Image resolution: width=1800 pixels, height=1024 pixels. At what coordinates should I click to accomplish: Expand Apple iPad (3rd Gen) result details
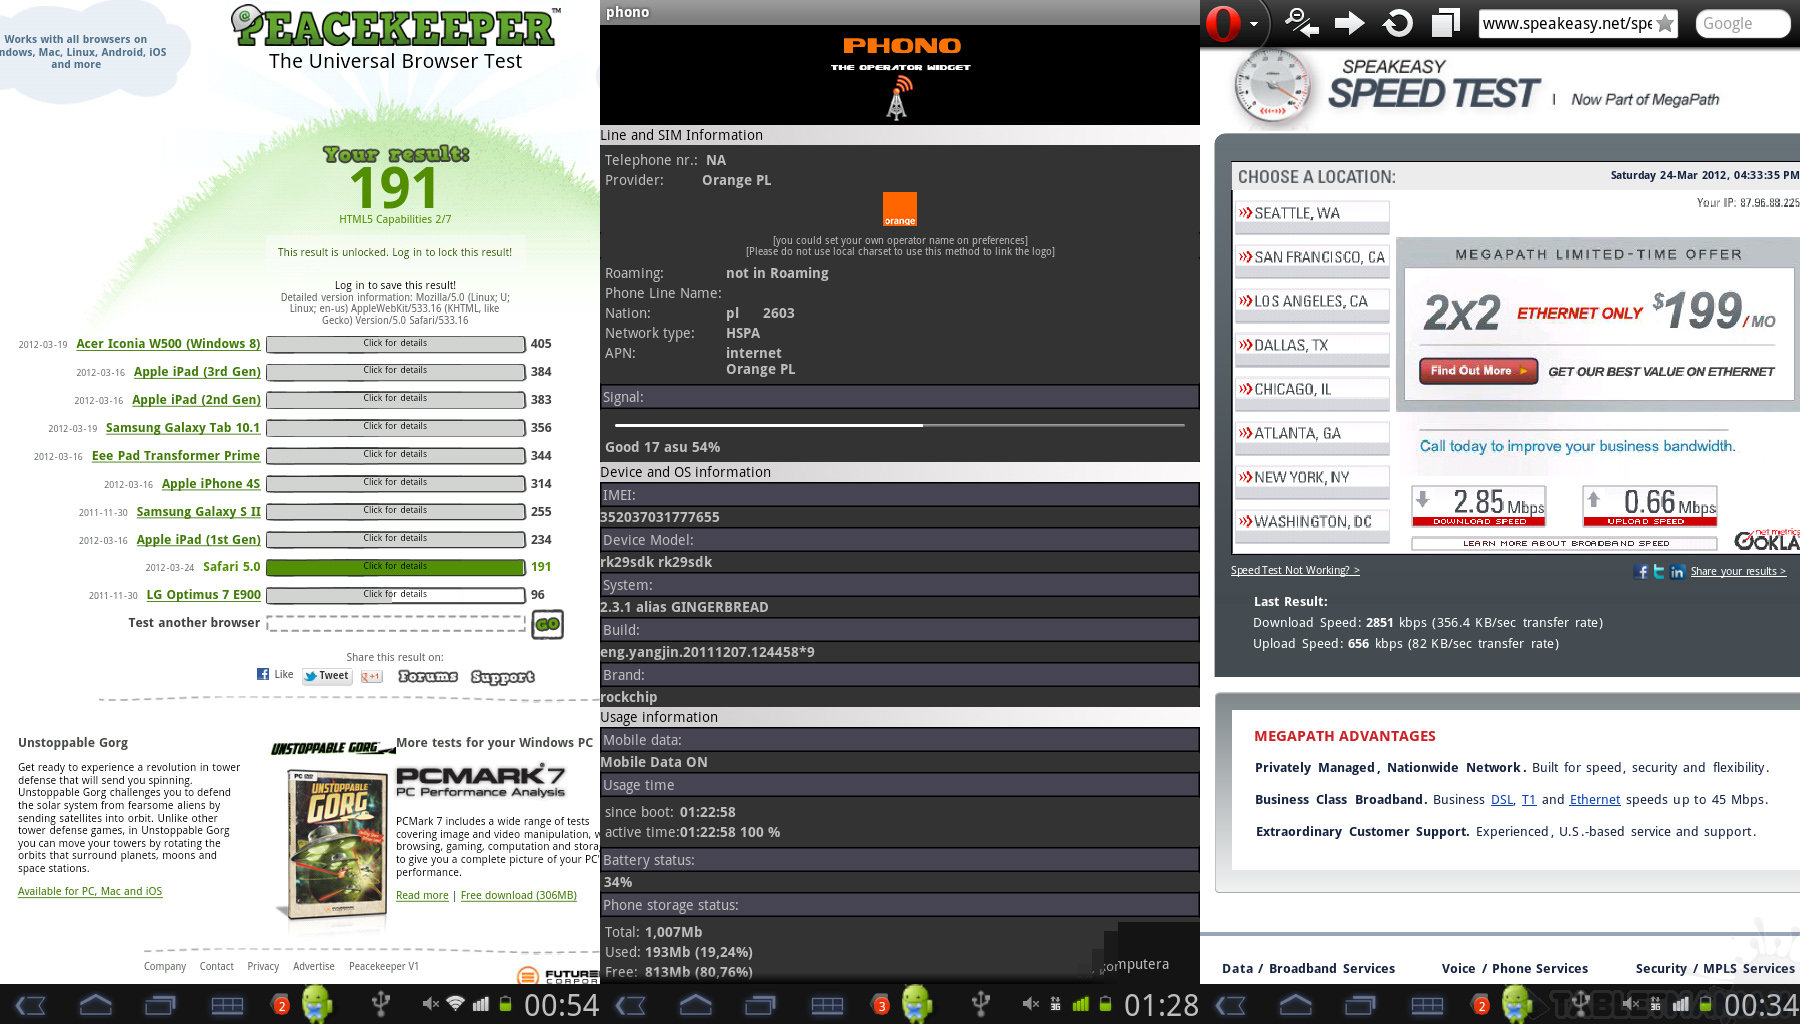pos(395,372)
